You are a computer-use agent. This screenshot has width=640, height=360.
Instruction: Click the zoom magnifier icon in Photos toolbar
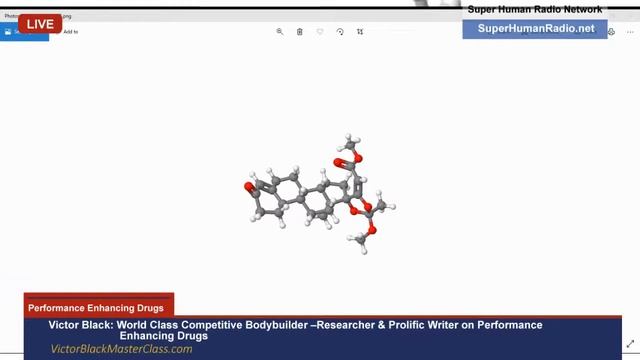[280, 32]
